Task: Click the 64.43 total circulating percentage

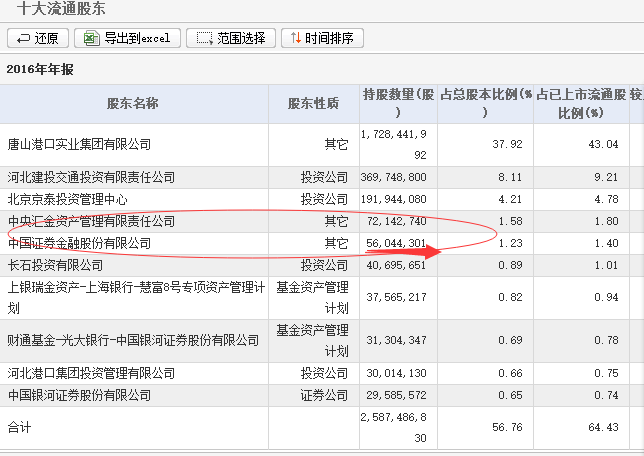Action: (603, 428)
